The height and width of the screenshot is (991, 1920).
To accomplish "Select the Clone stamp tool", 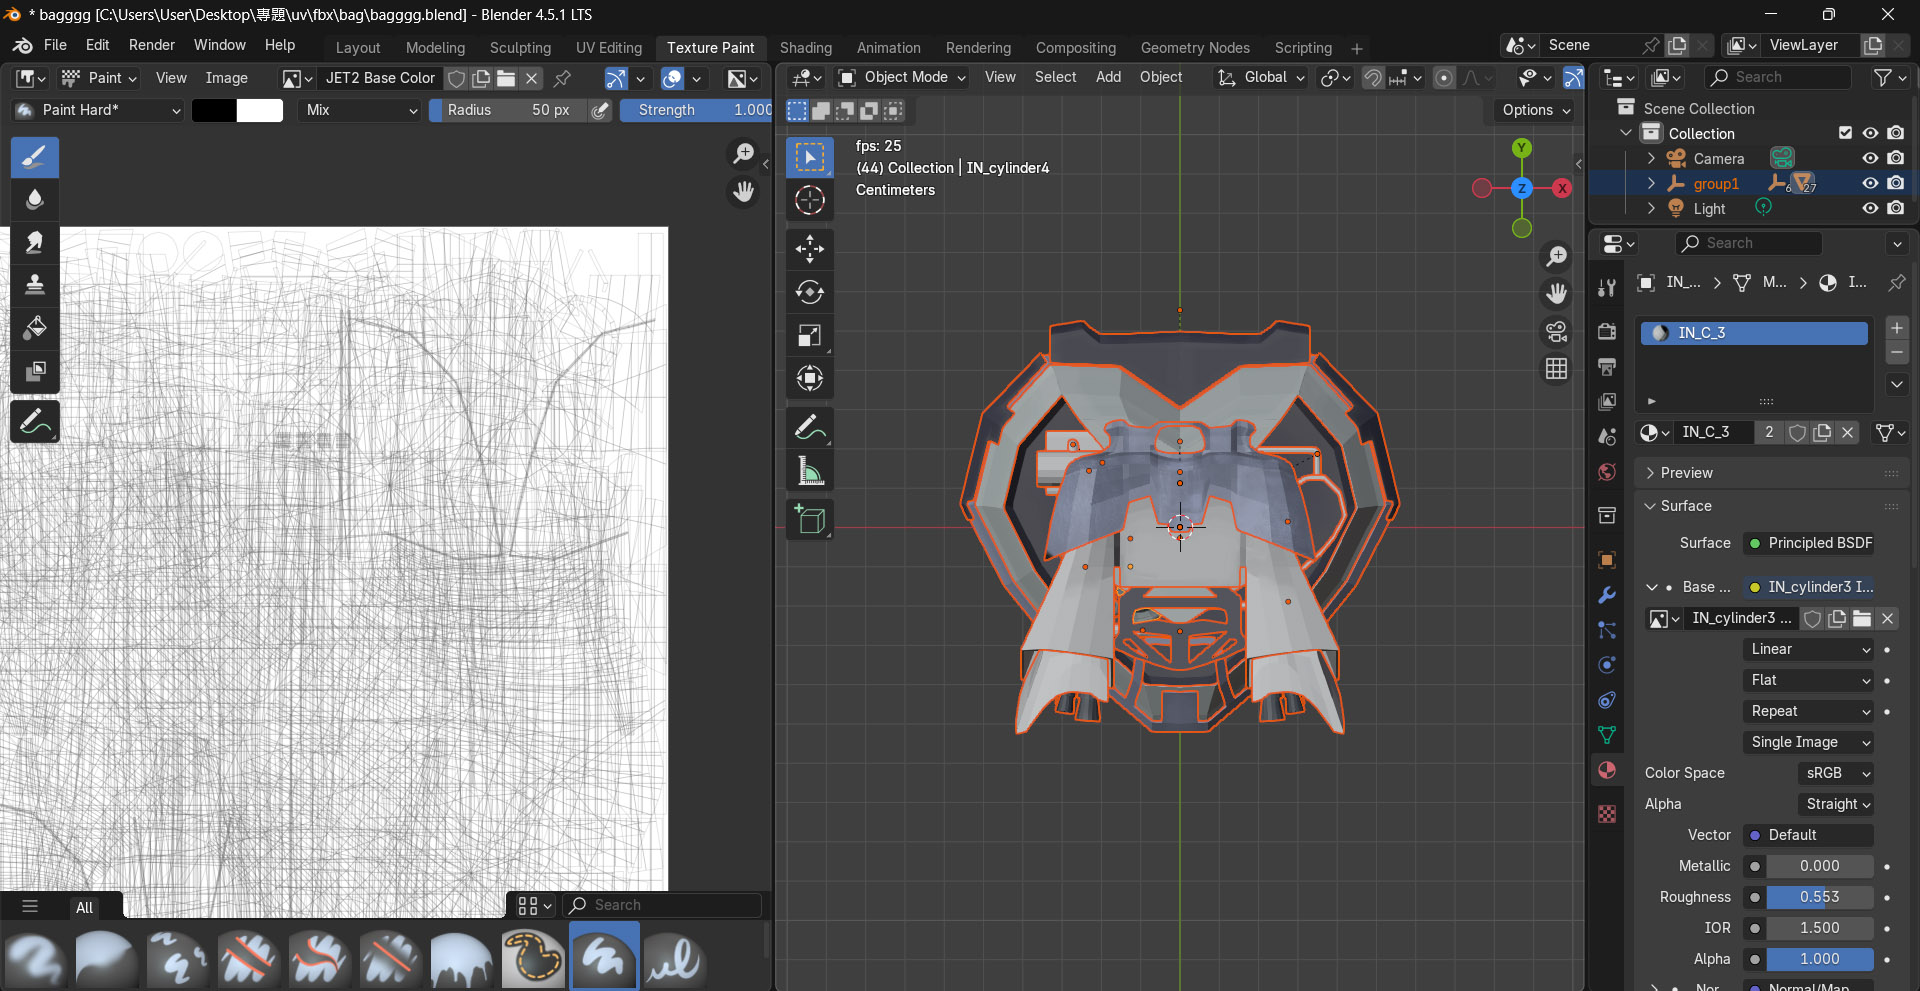I will click(35, 285).
